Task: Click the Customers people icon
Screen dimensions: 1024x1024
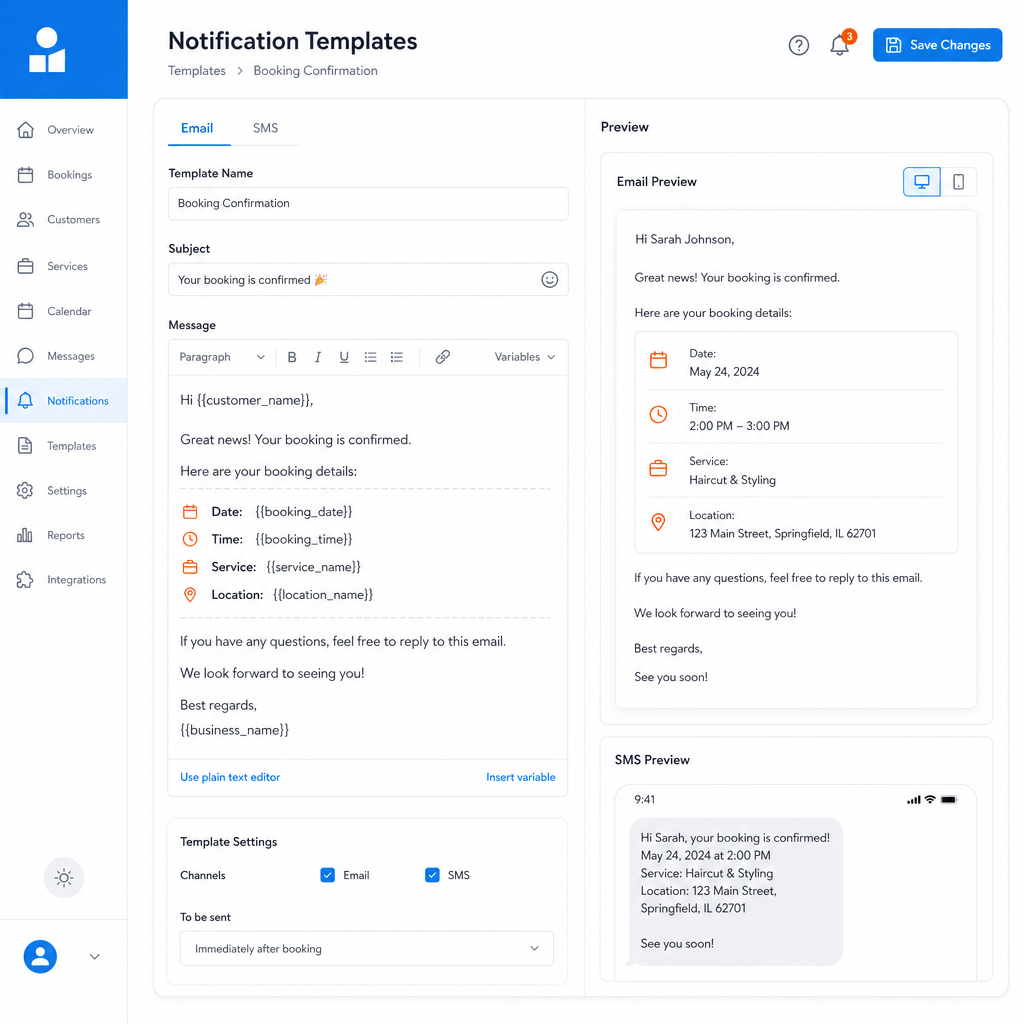Action: coord(25,219)
